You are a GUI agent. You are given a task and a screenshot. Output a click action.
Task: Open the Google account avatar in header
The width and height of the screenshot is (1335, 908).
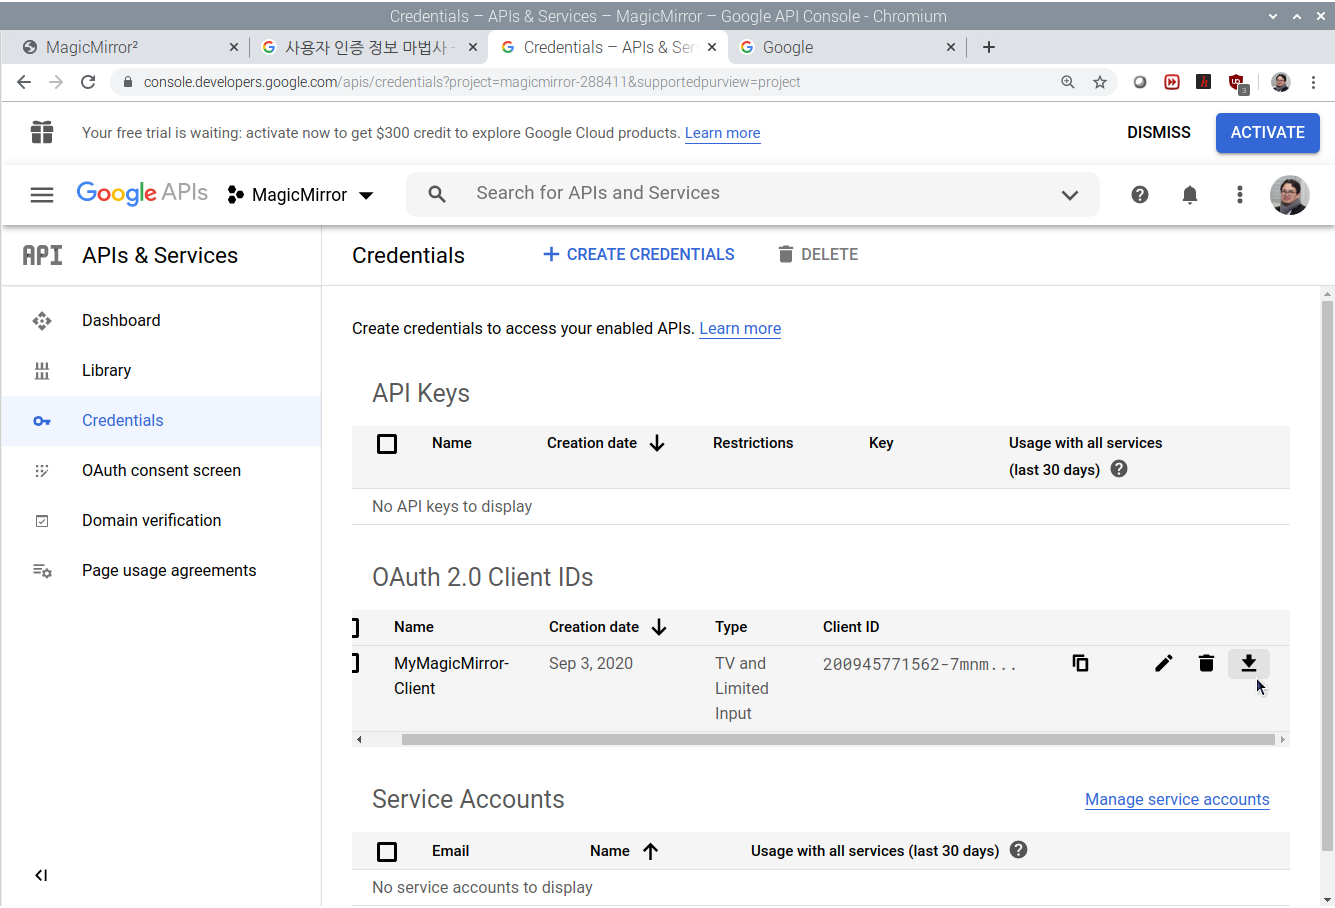(1289, 195)
